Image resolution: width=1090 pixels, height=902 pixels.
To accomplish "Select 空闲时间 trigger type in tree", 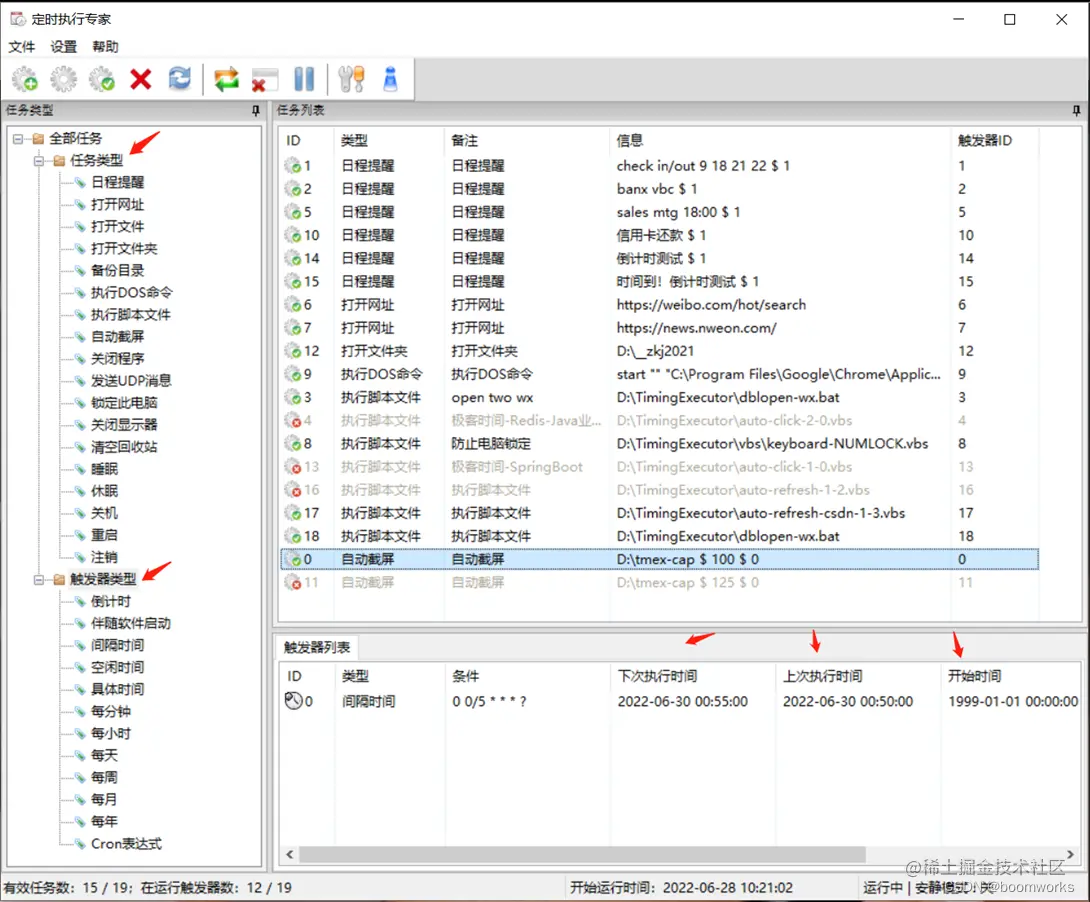I will tap(117, 668).
